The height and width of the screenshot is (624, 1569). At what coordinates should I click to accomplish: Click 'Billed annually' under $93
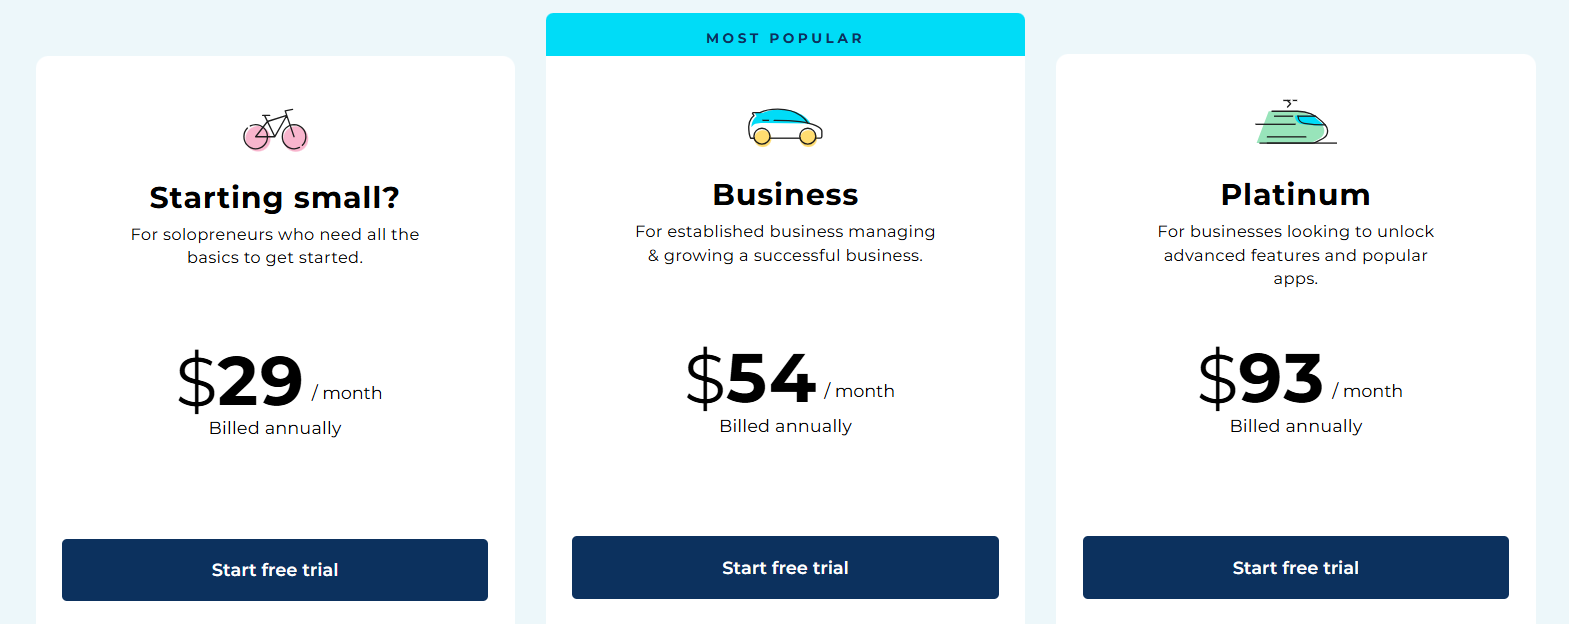point(1295,426)
